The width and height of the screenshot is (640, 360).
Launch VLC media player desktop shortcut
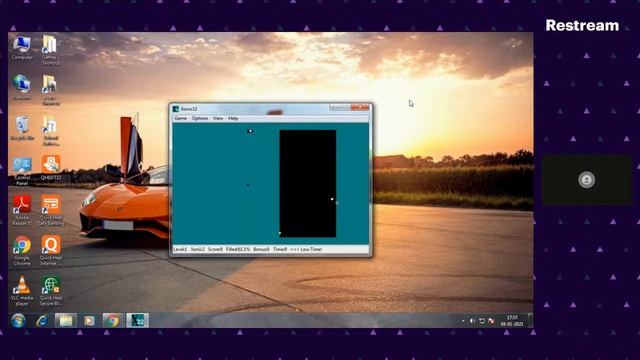pyautogui.click(x=22, y=291)
